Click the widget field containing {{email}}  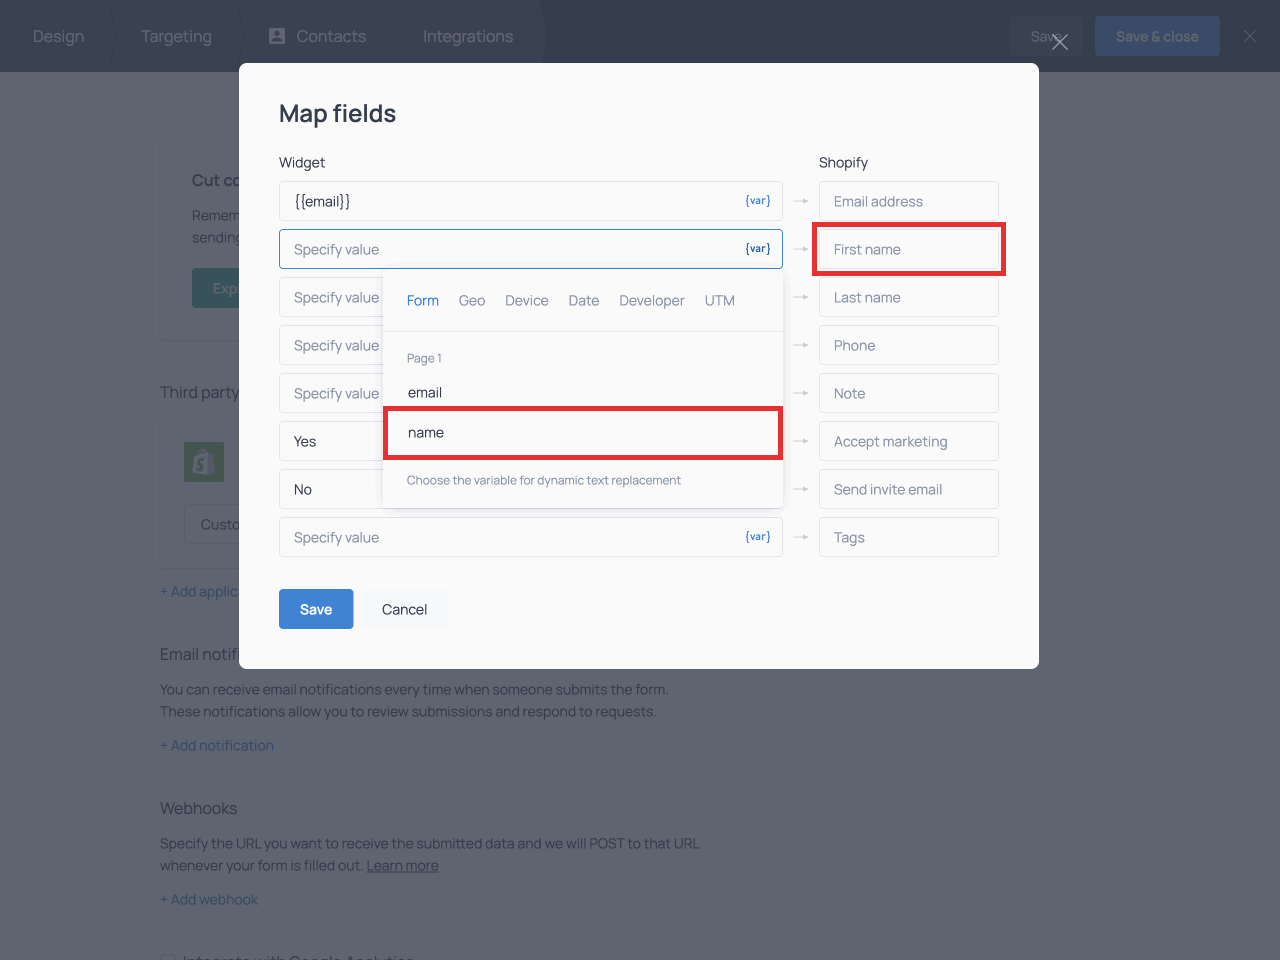(510, 201)
